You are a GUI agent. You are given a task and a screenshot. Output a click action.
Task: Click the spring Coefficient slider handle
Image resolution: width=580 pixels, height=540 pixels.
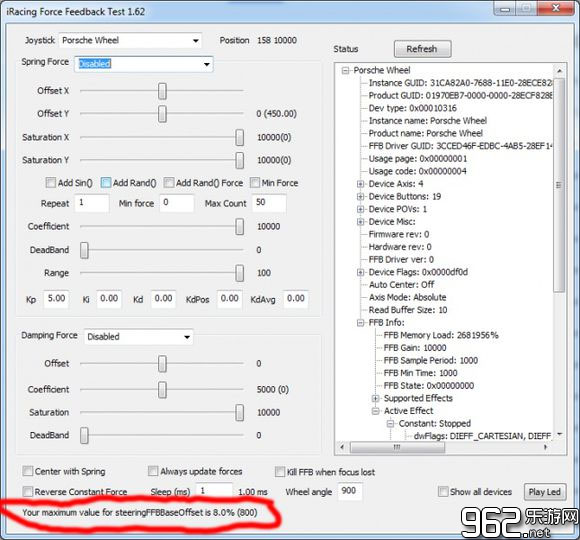coord(240,227)
